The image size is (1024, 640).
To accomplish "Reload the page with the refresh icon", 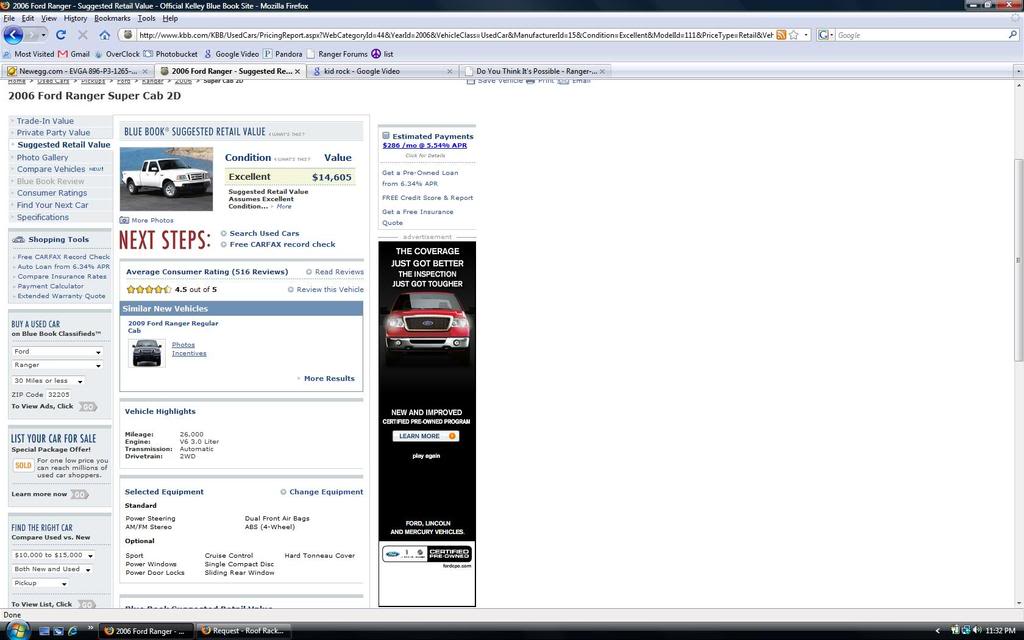I will [x=61, y=35].
